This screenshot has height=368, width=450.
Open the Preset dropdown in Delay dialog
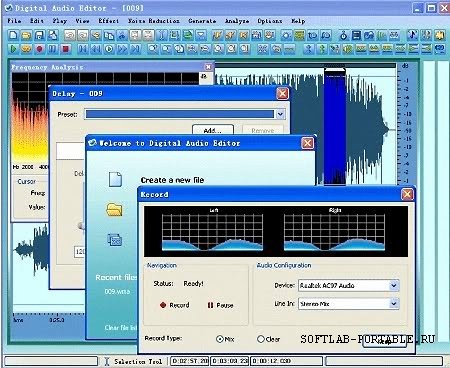coord(280,114)
